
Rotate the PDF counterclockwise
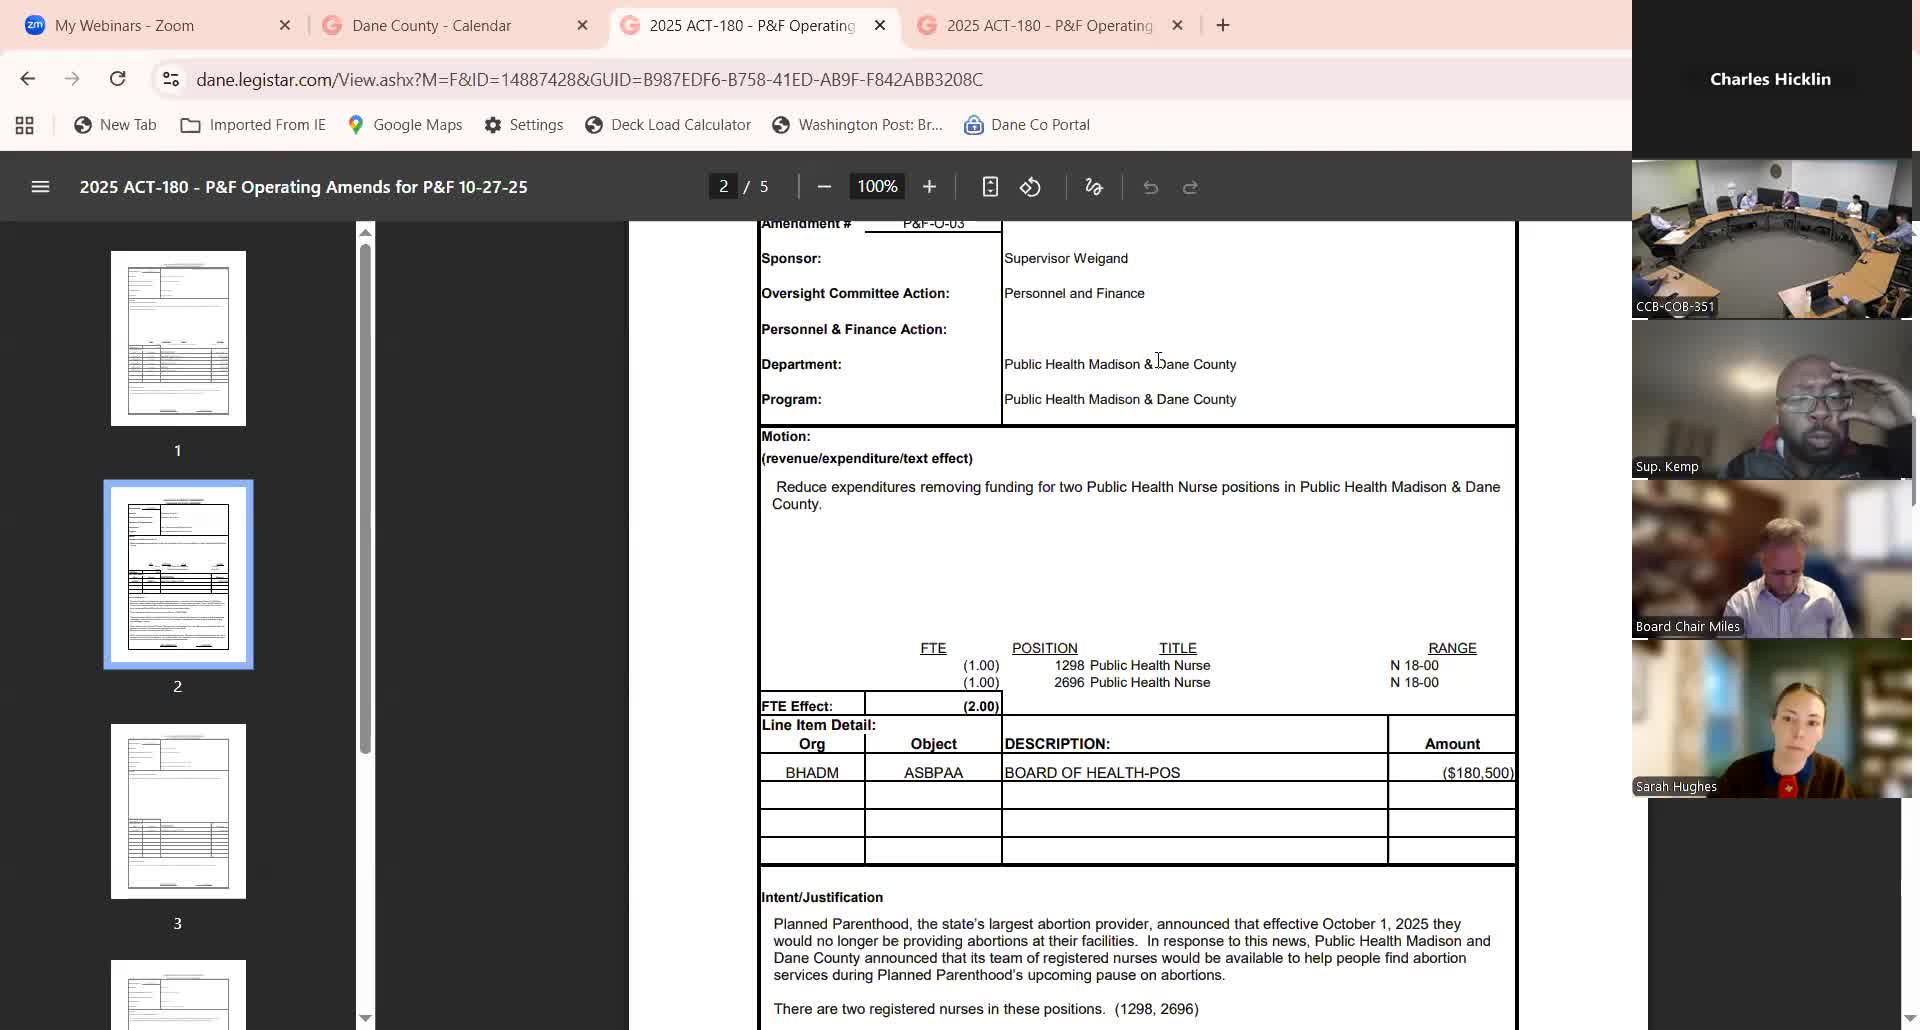pos(1030,187)
